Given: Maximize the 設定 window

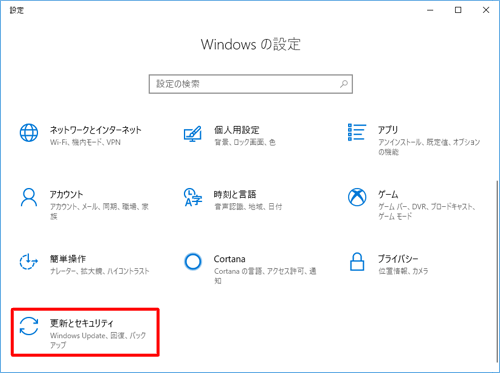Looking at the screenshot, I should (458, 10).
